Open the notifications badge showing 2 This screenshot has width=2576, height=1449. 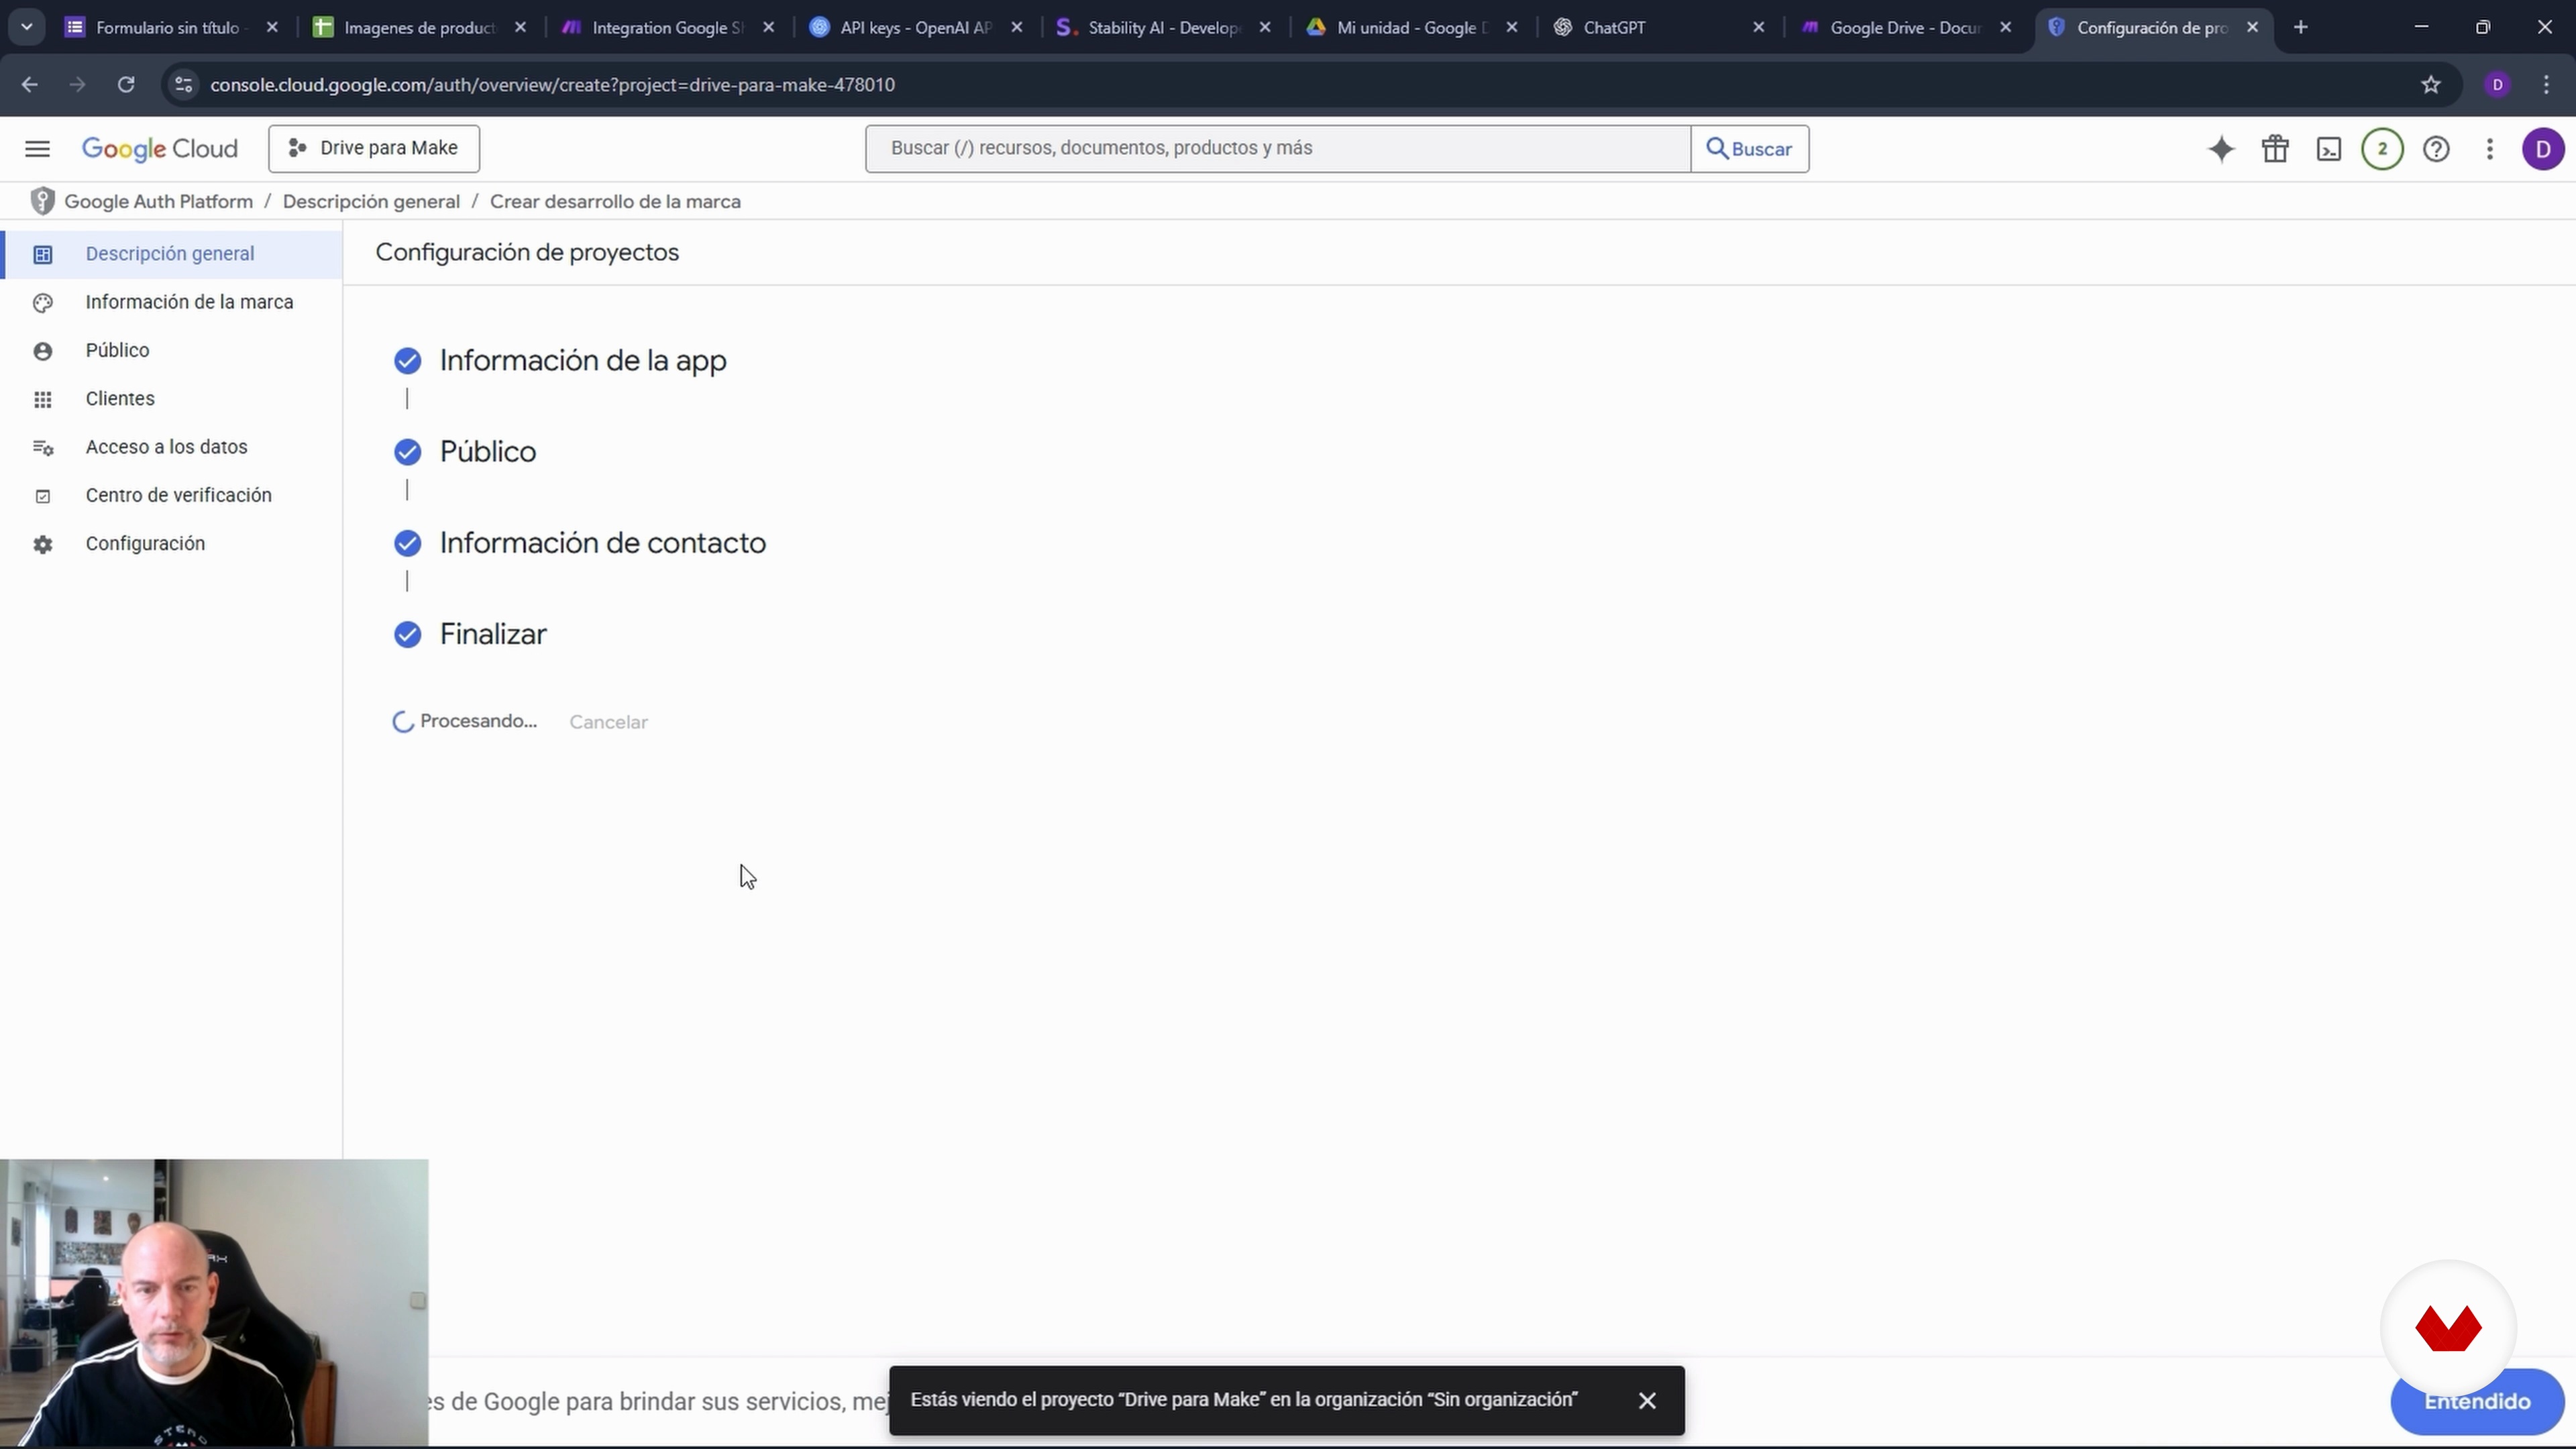2382,149
